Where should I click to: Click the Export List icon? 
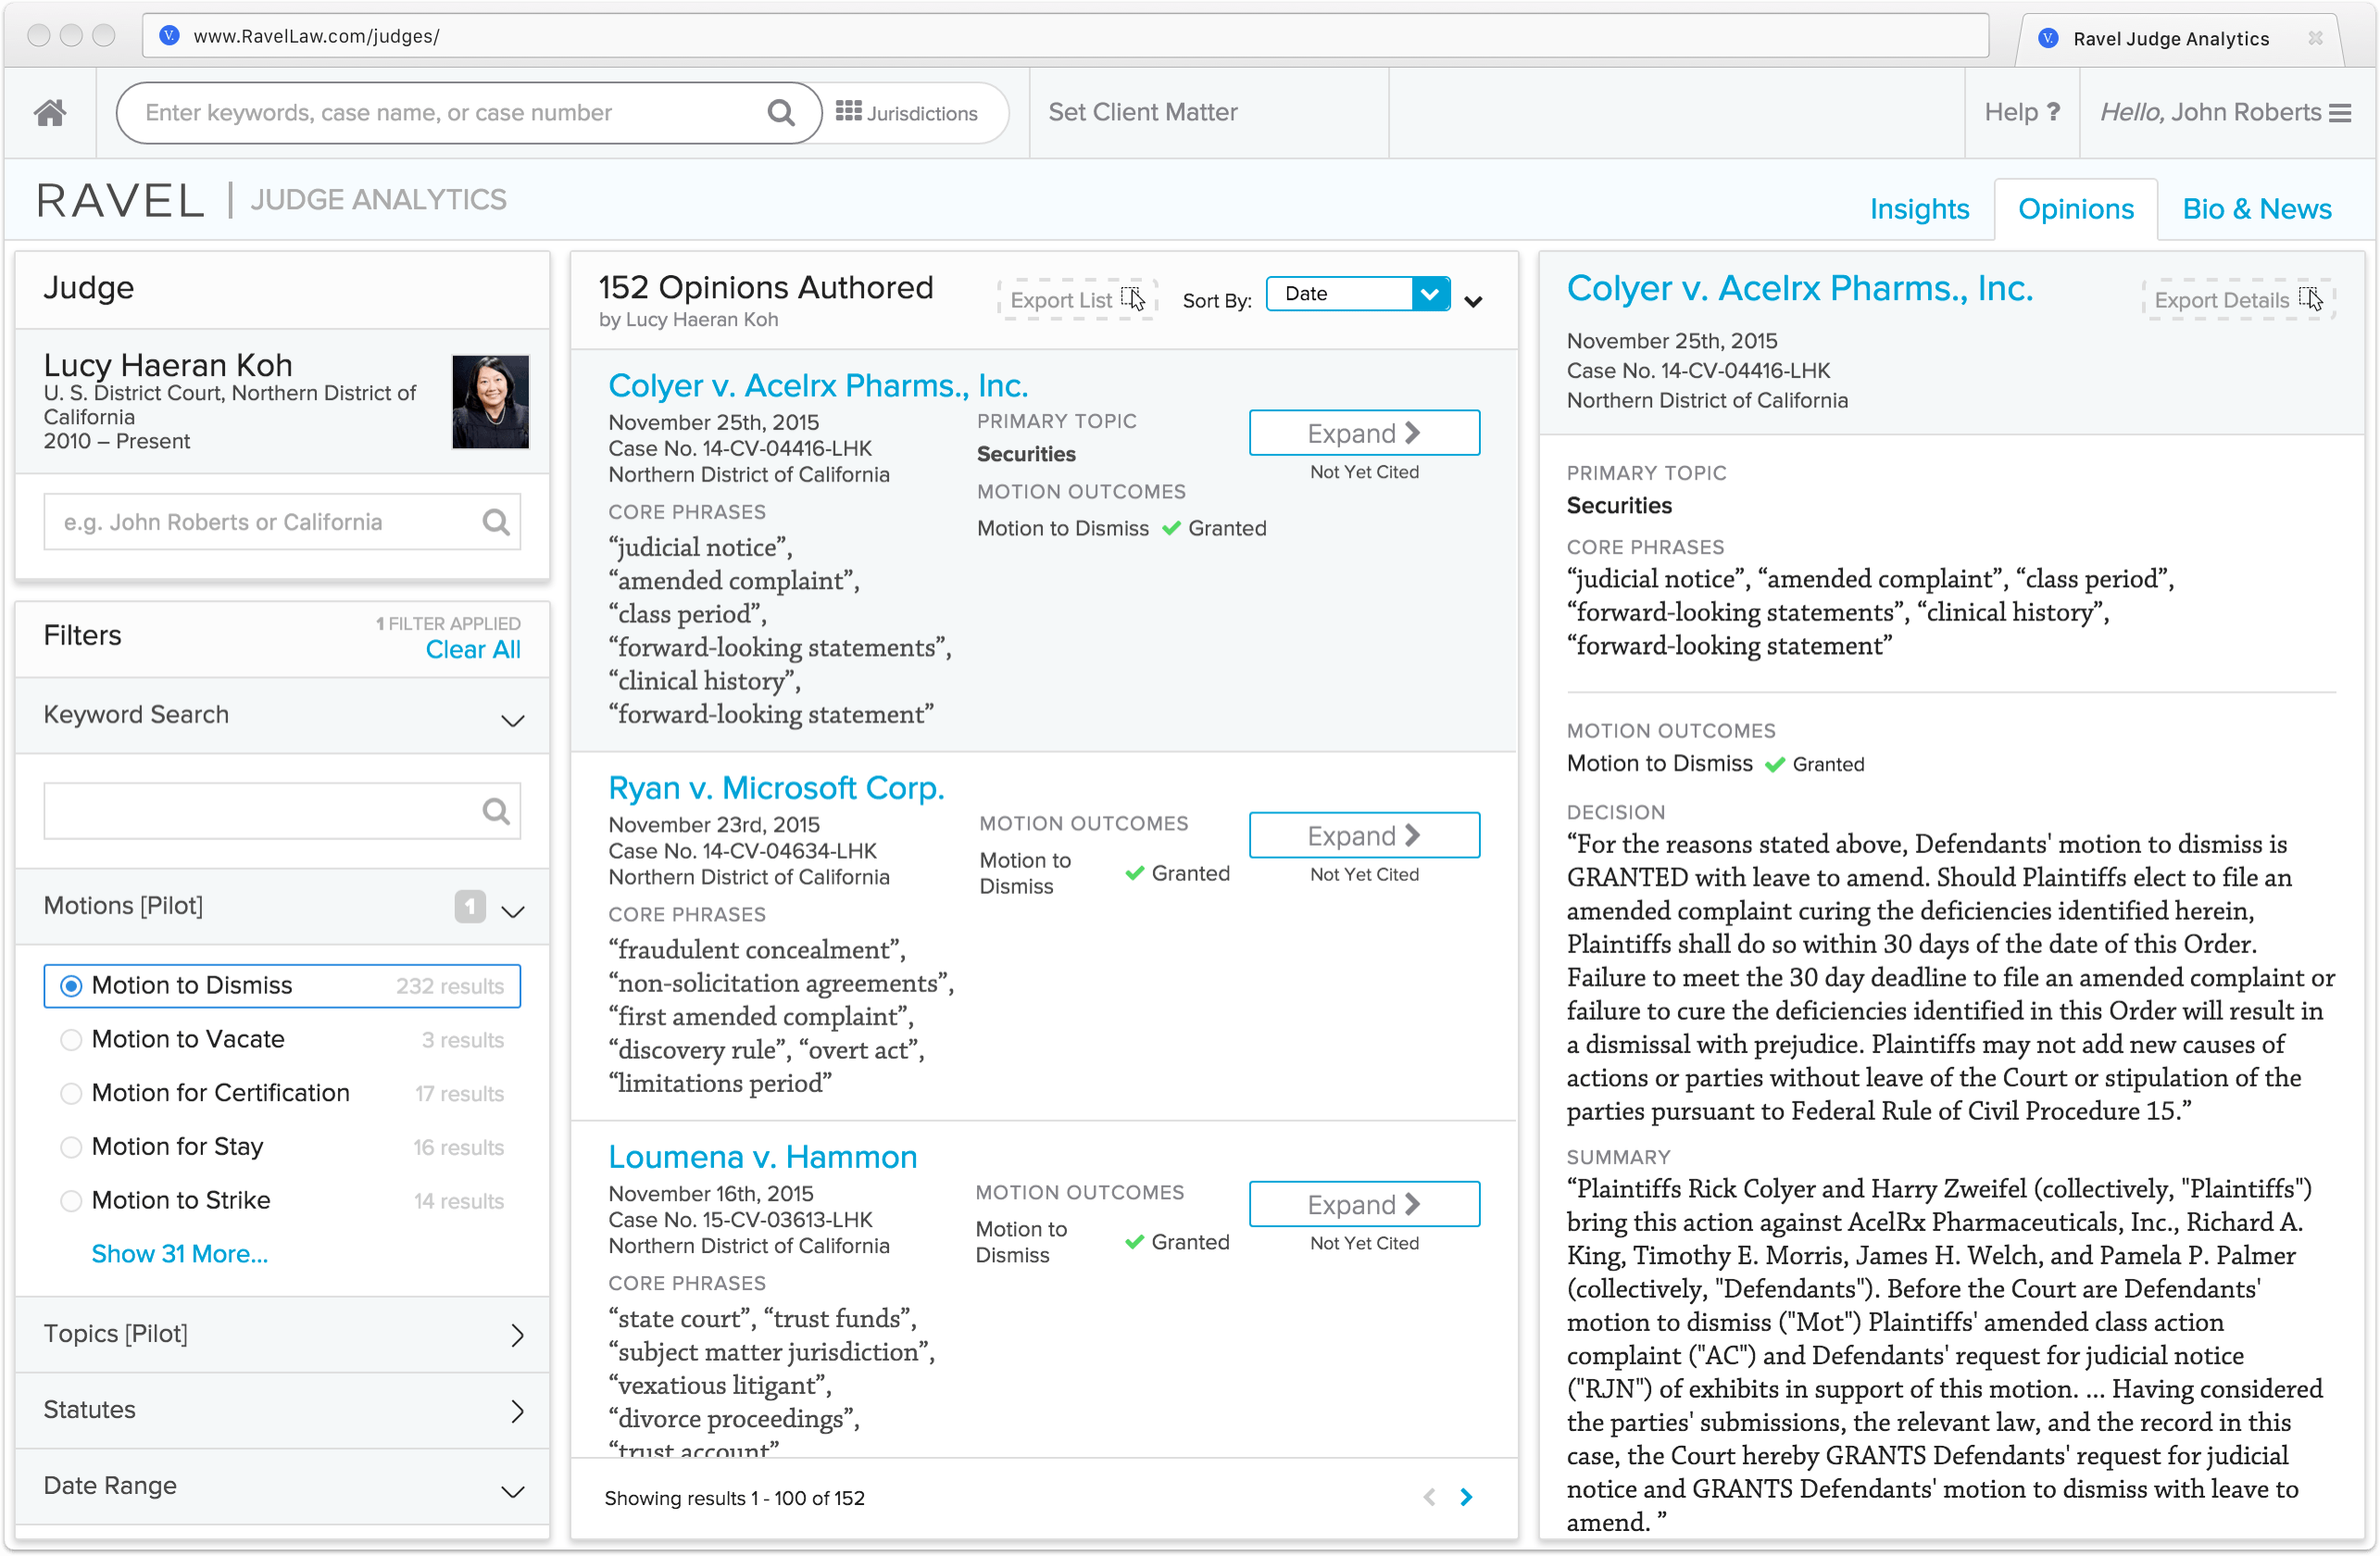pyautogui.click(x=1133, y=299)
